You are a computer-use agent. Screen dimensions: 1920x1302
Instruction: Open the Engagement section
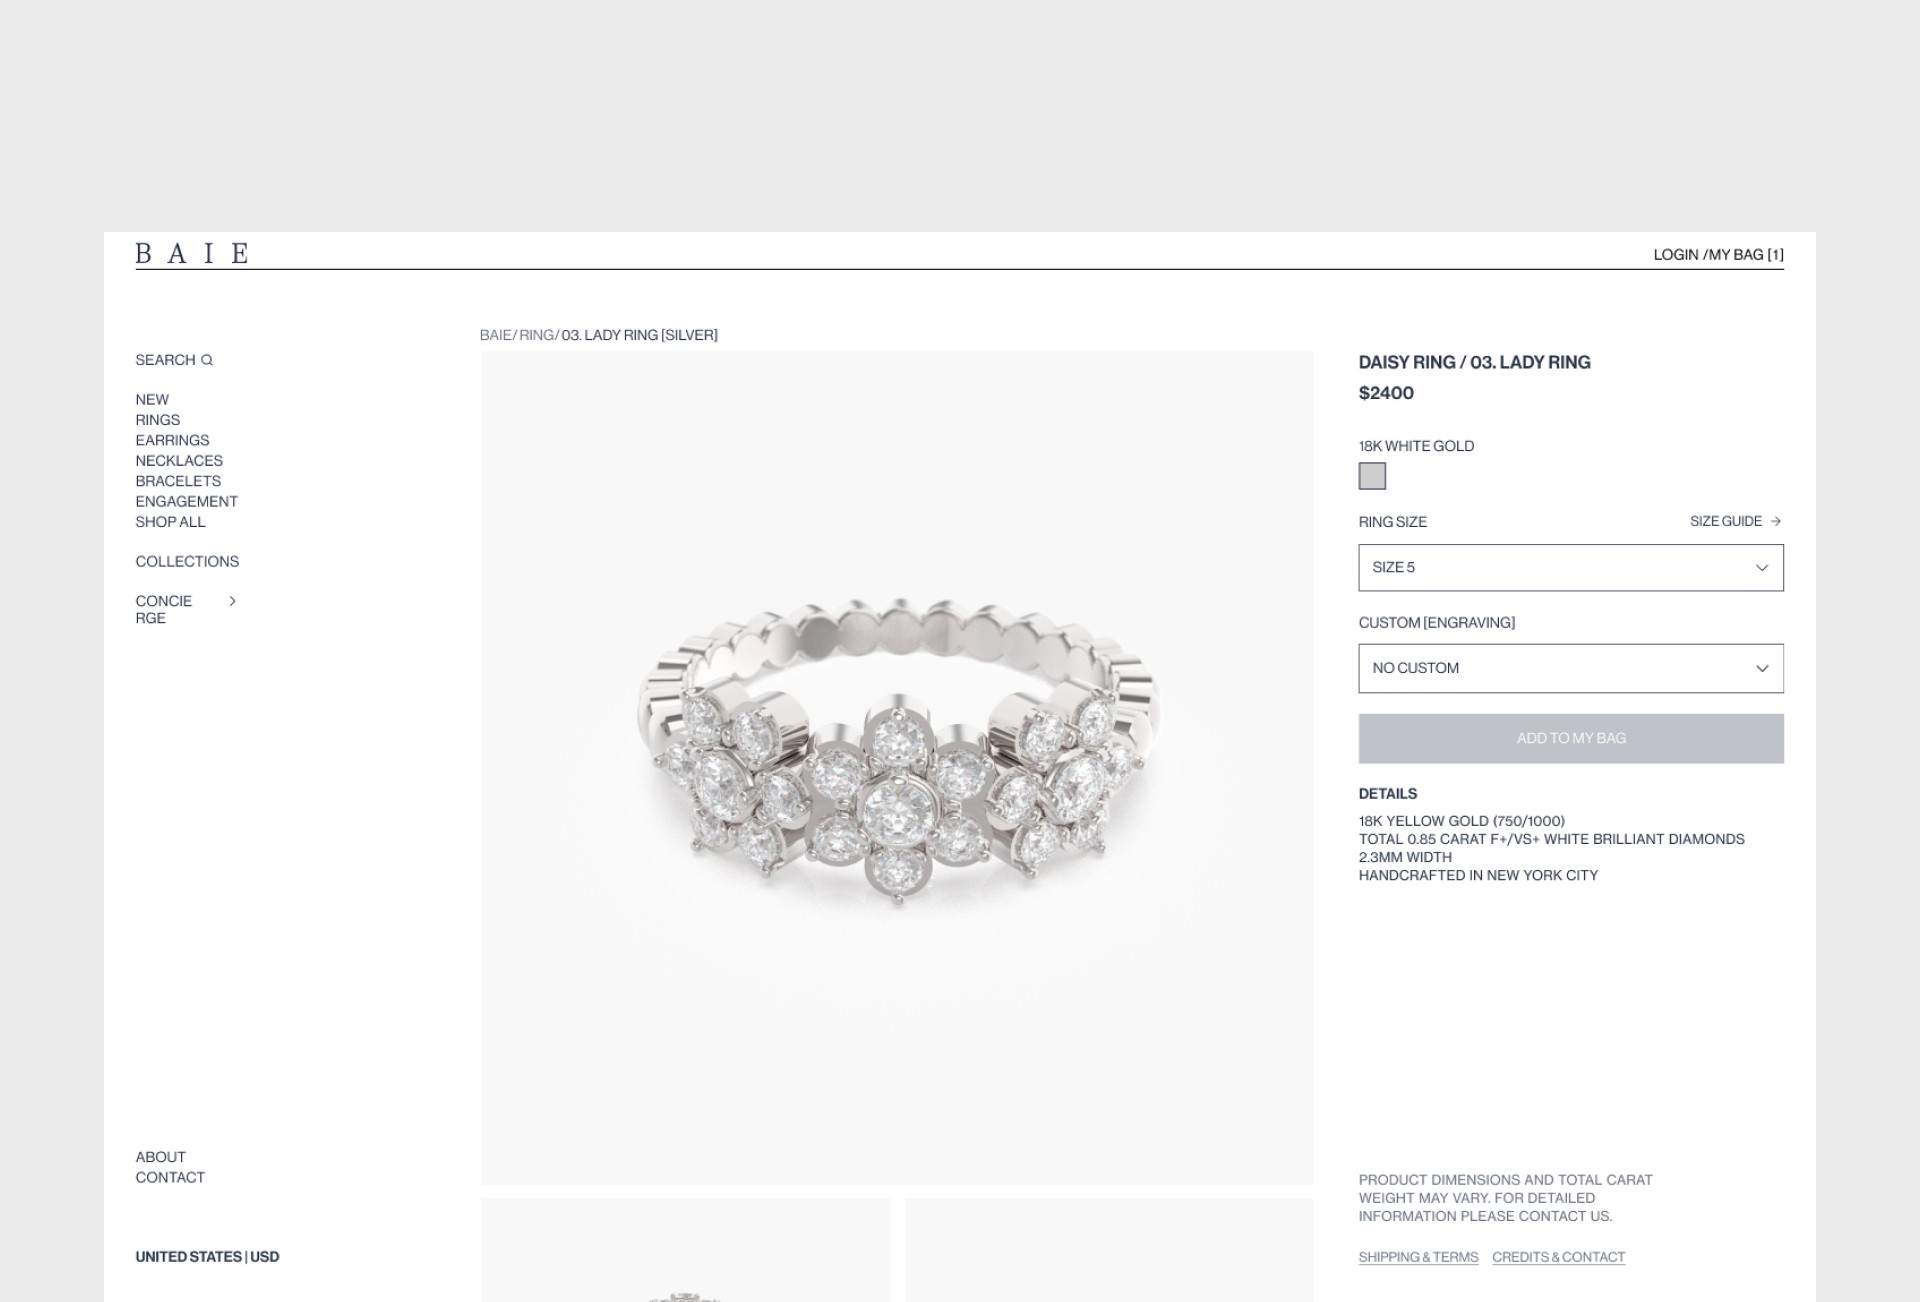(187, 502)
